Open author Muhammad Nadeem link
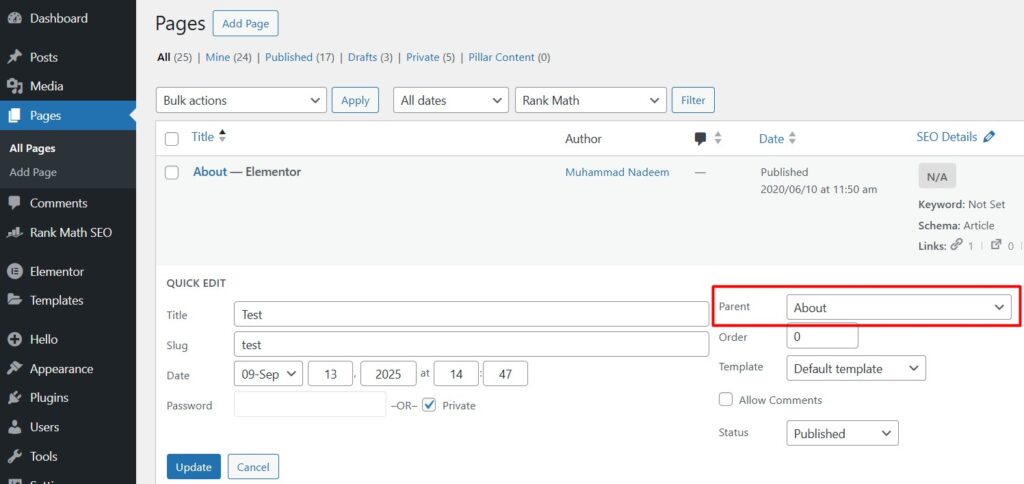 pos(617,172)
